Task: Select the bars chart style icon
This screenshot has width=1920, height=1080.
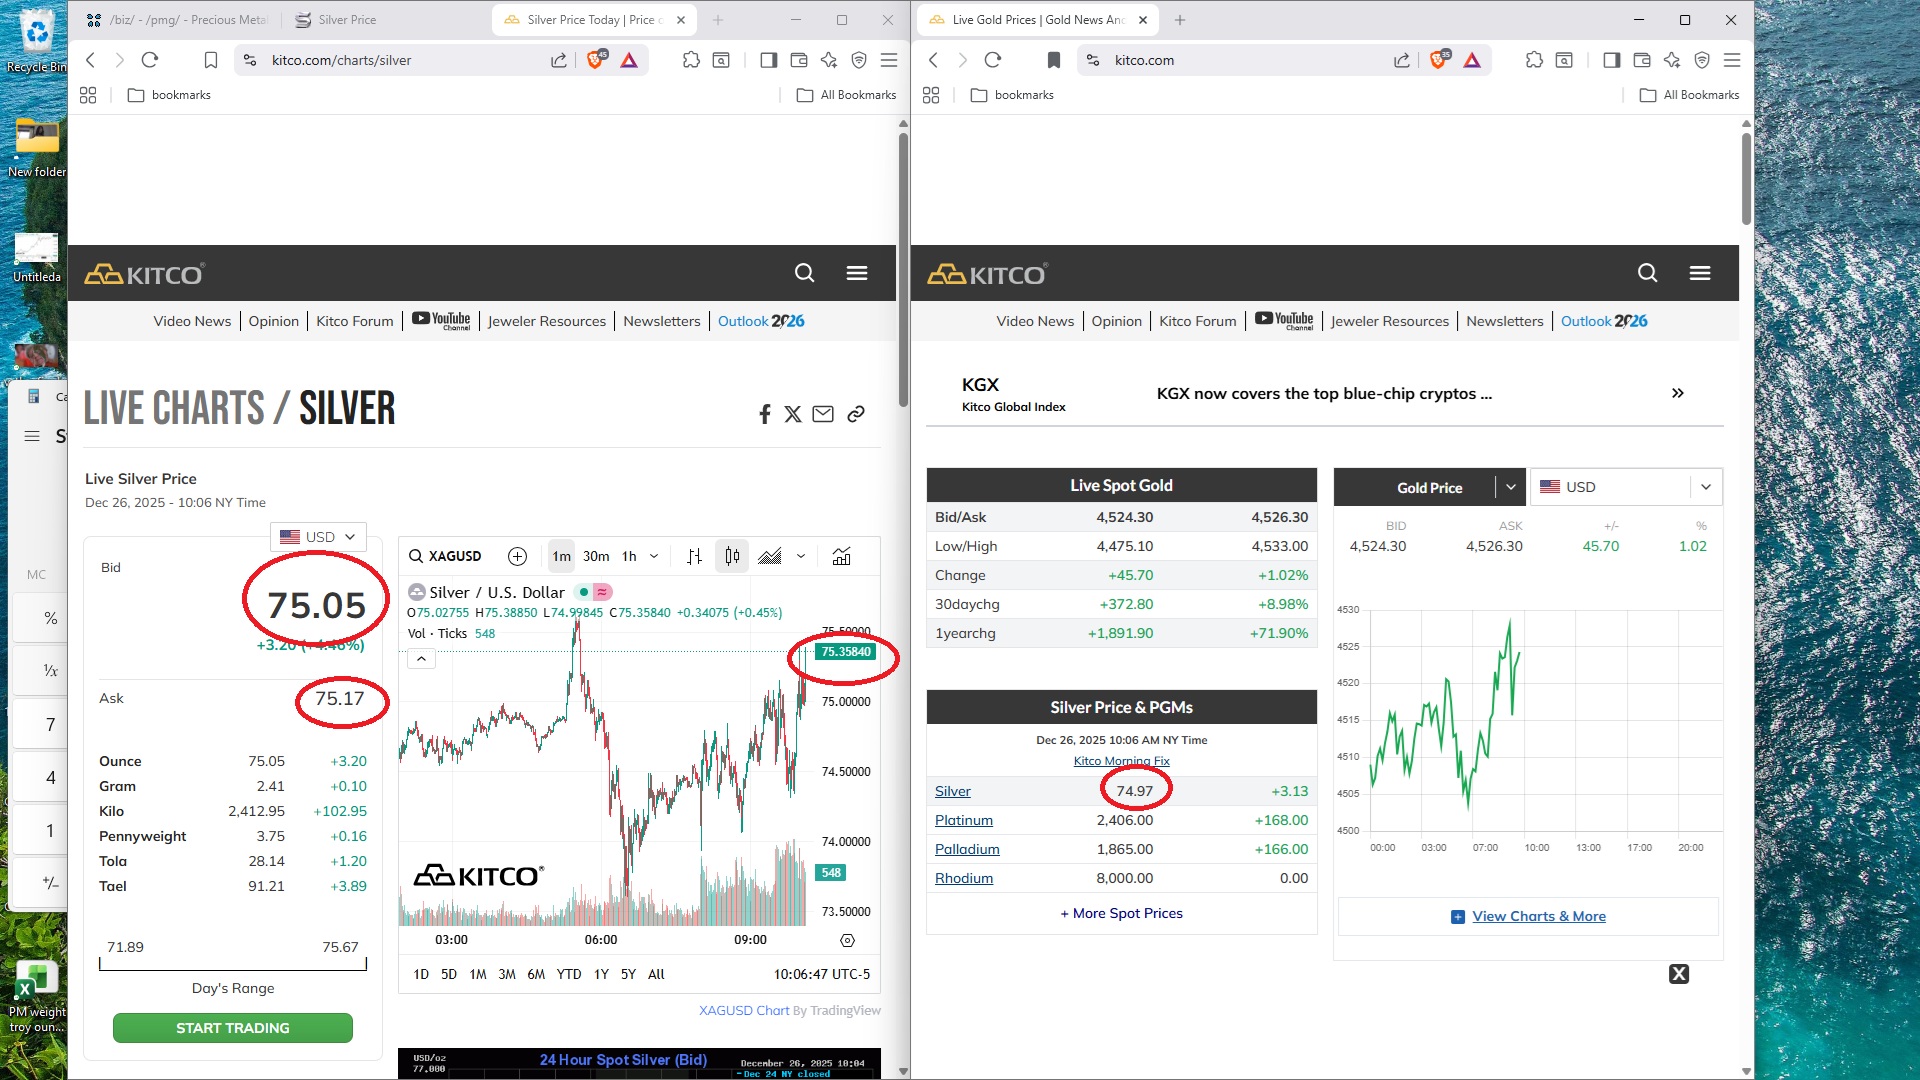Action: click(694, 556)
